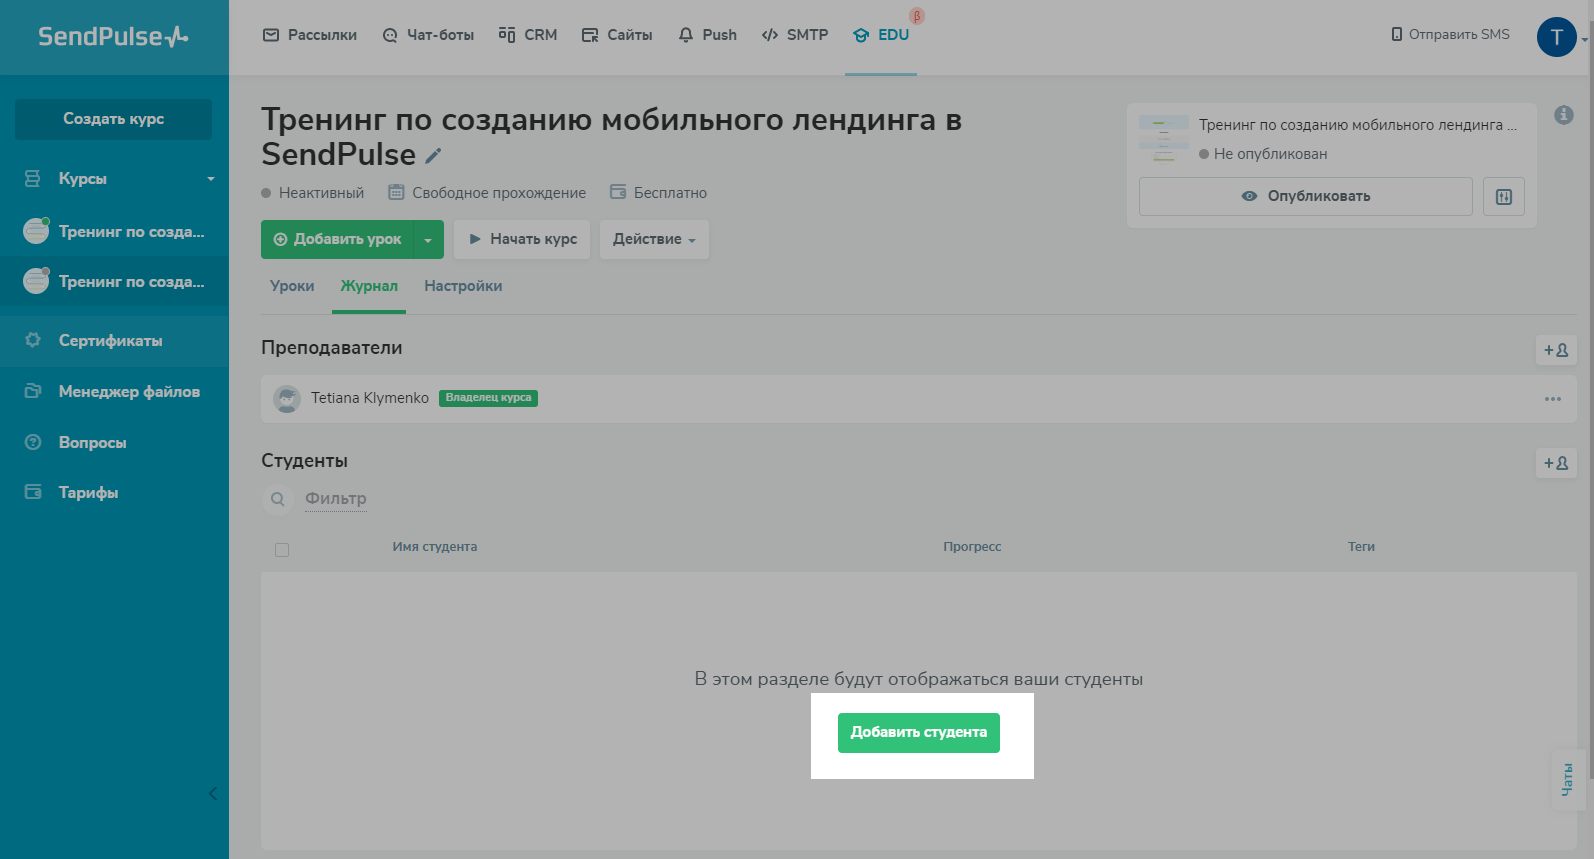
Task: Open the Действие dropdown menu
Action: [654, 240]
